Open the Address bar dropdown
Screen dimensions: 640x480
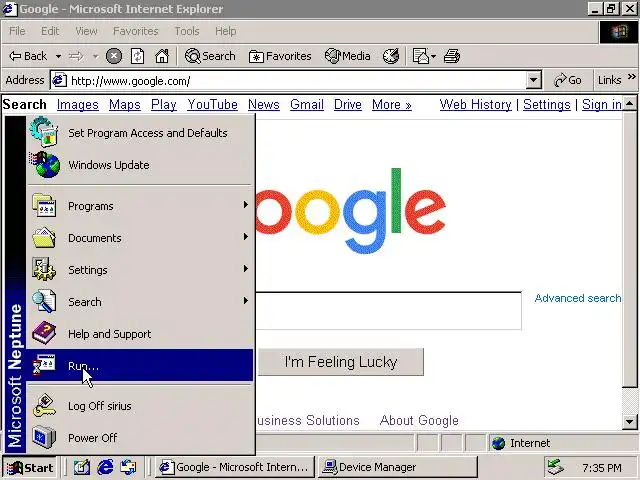coord(533,80)
